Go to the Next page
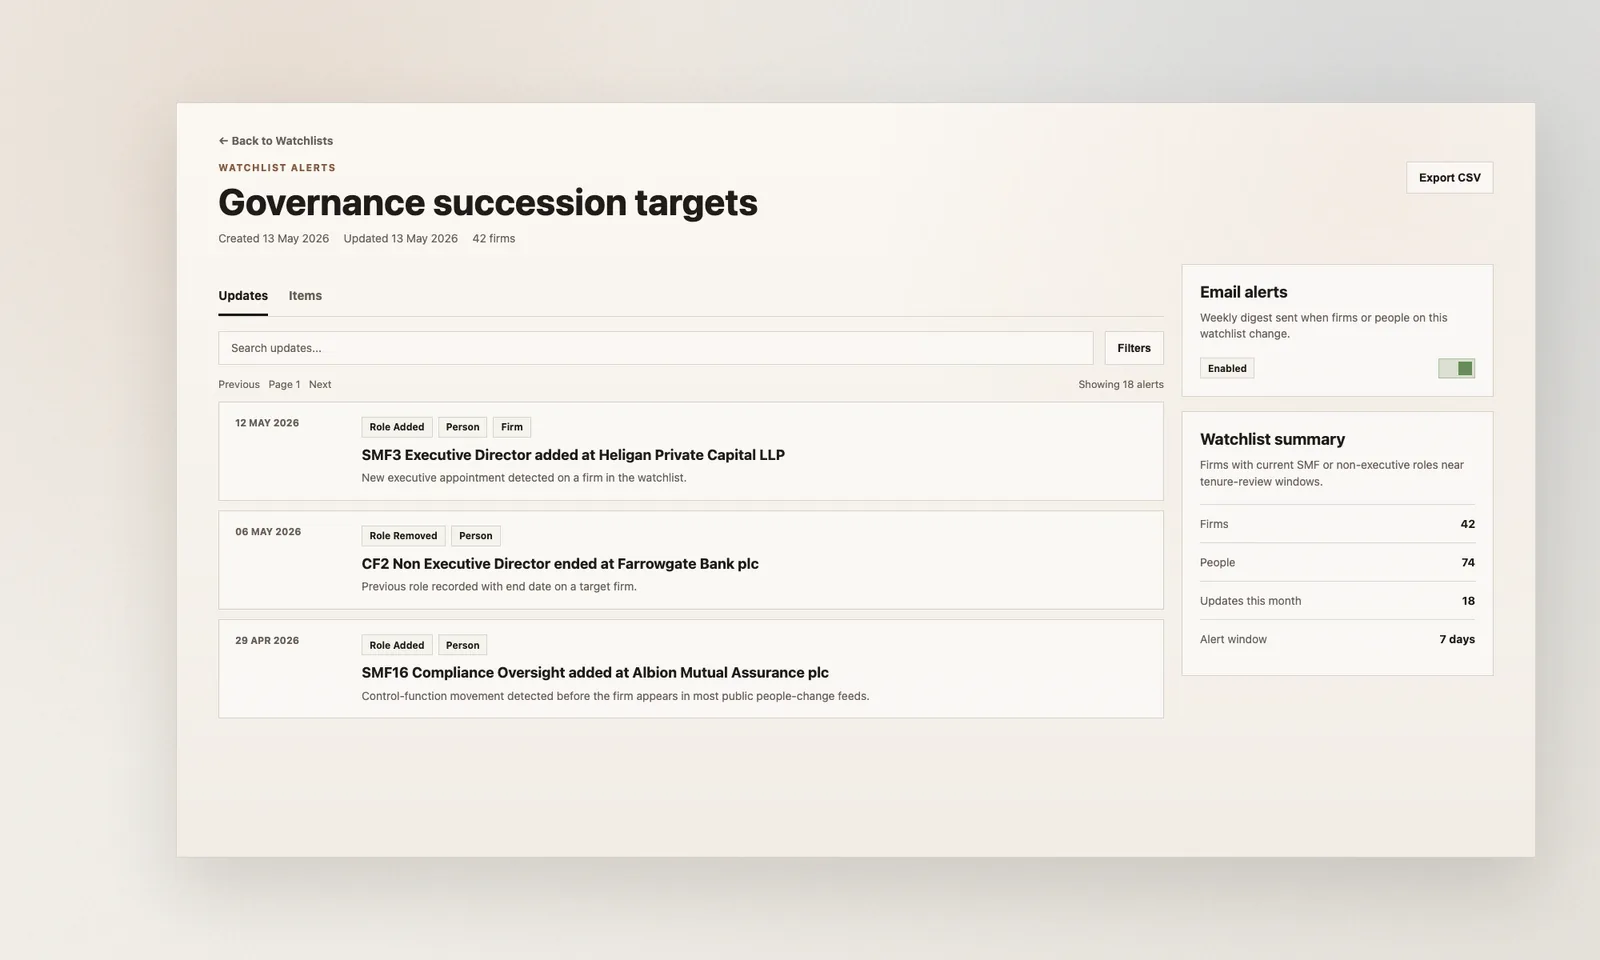Viewport: 1600px width, 960px height. point(320,384)
